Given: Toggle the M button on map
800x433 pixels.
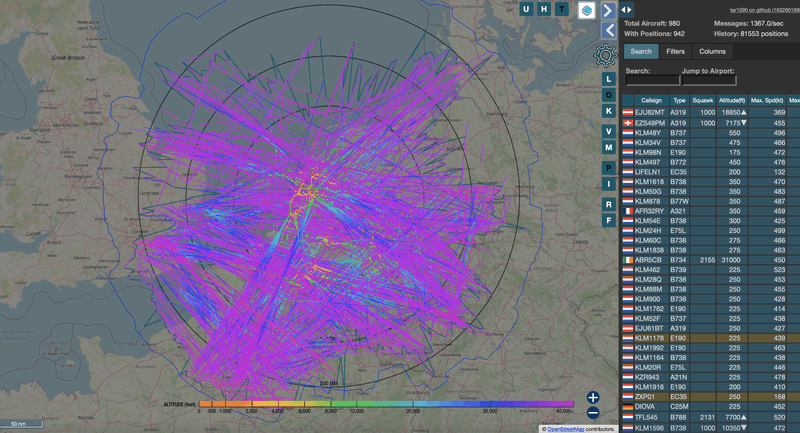Looking at the screenshot, I should point(608,147).
